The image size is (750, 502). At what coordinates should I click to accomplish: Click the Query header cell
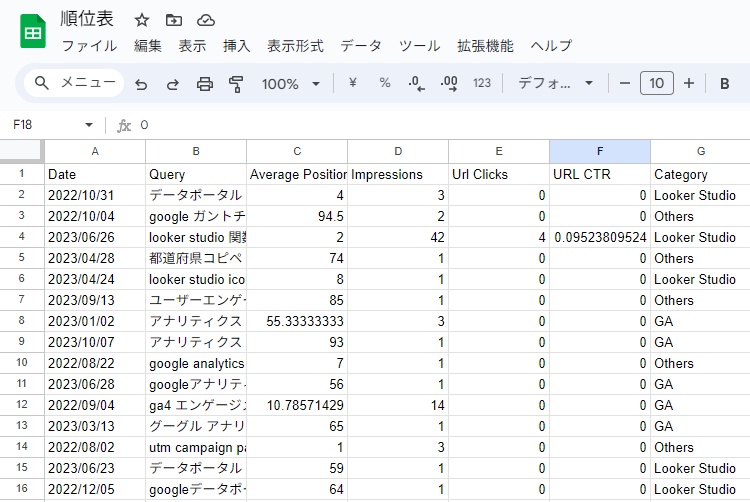pos(196,175)
